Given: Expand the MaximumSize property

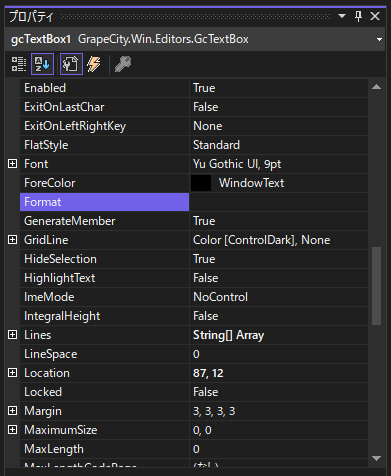Looking at the screenshot, I should [x=12, y=430].
